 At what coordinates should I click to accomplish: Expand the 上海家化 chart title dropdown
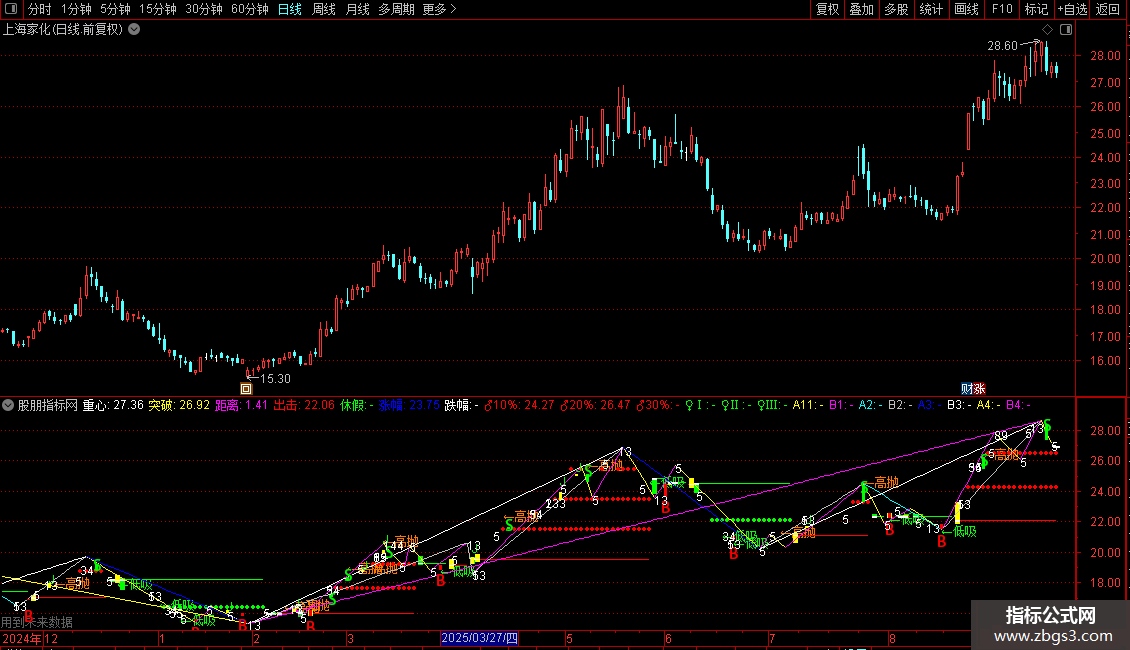click(x=134, y=30)
